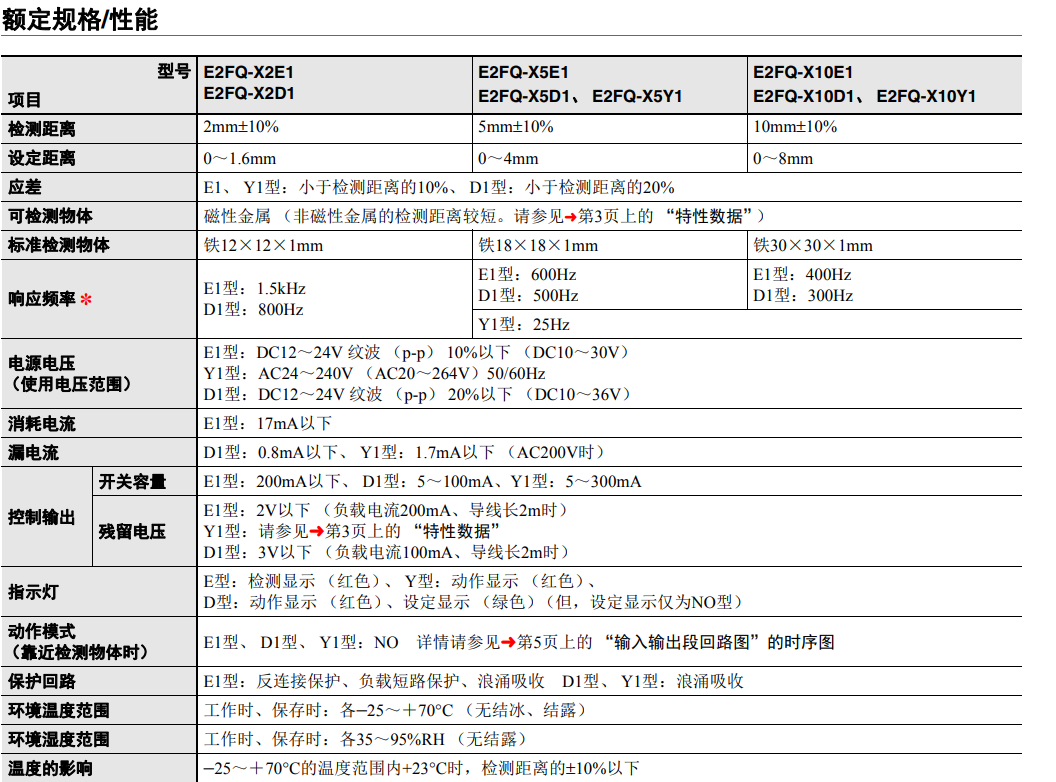
Task: Select model E2FQ-X2D1 in header
Action: pos(249,94)
